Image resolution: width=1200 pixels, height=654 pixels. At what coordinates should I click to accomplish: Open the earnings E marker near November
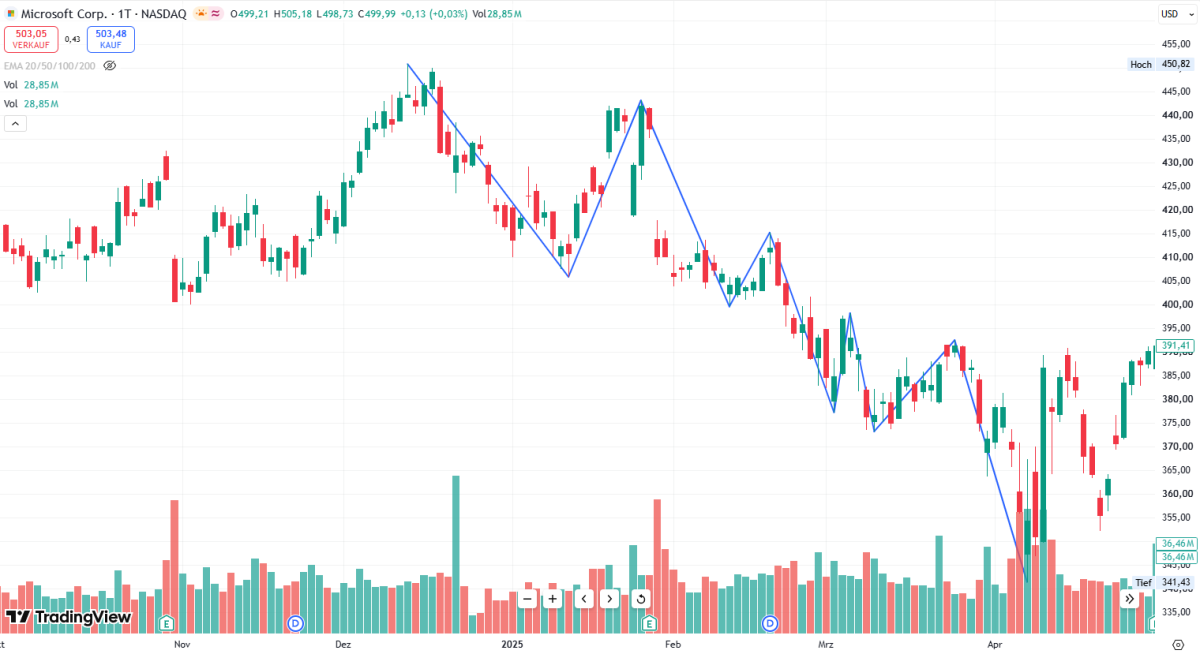pos(167,623)
